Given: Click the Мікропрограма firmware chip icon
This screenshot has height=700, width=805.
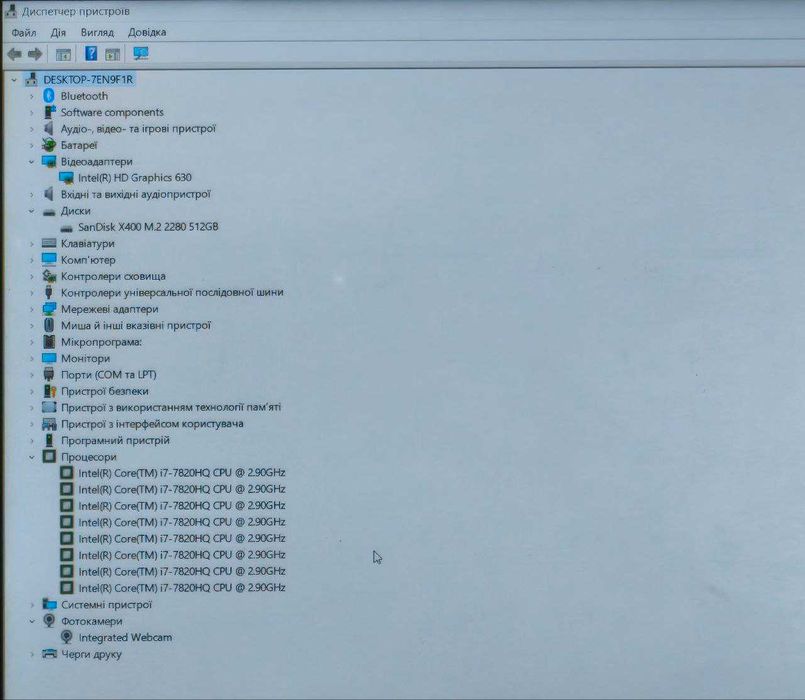Looking at the screenshot, I should pyautogui.click(x=49, y=342).
